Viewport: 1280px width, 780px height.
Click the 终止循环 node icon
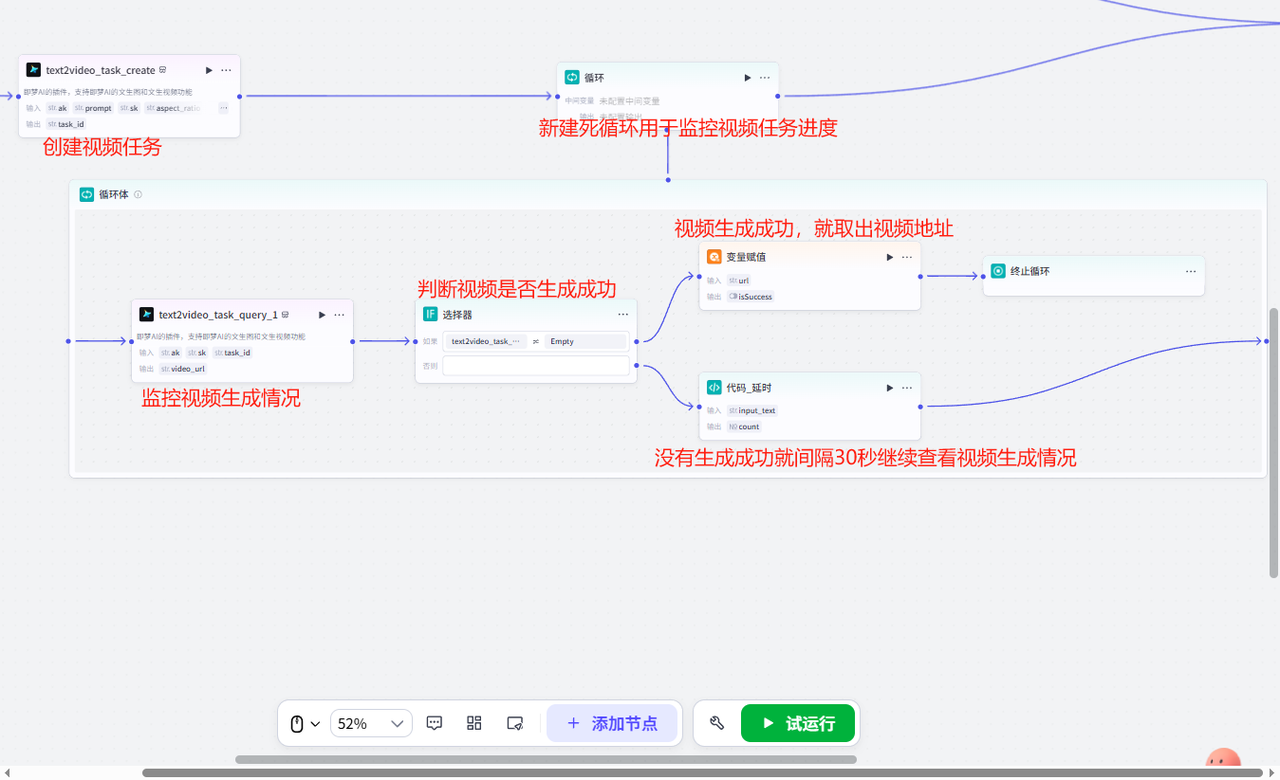(x=998, y=271)
